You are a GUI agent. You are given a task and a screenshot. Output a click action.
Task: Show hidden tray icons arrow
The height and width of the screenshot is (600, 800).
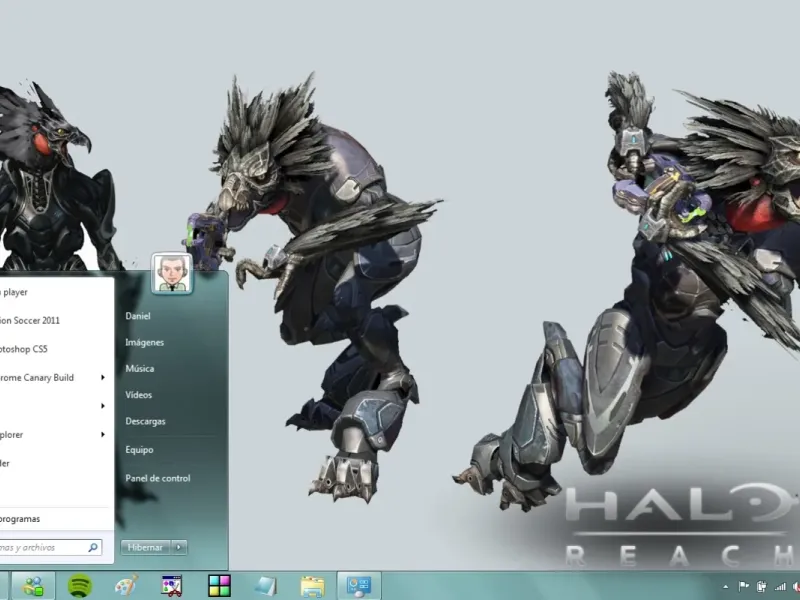[726, 587]
